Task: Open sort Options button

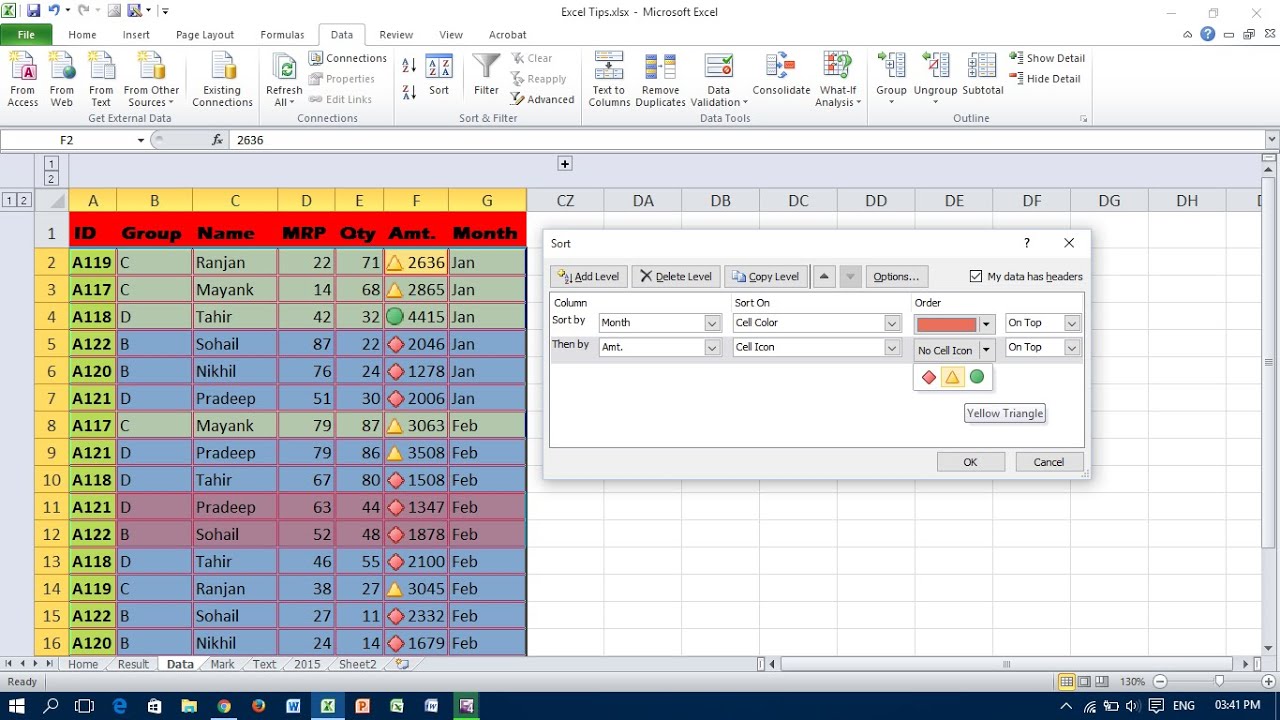Action: tap(895, 276)
